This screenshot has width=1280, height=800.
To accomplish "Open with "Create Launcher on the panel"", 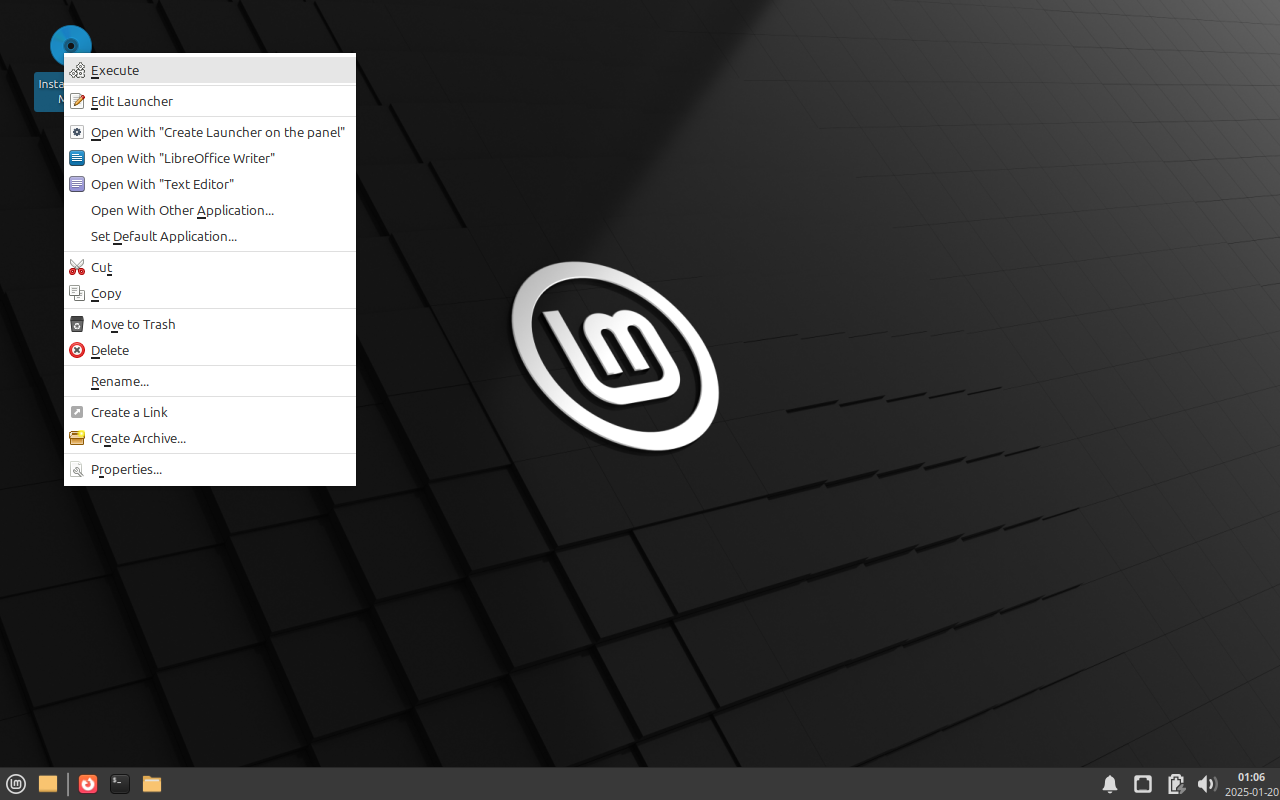I will [210, 132].
